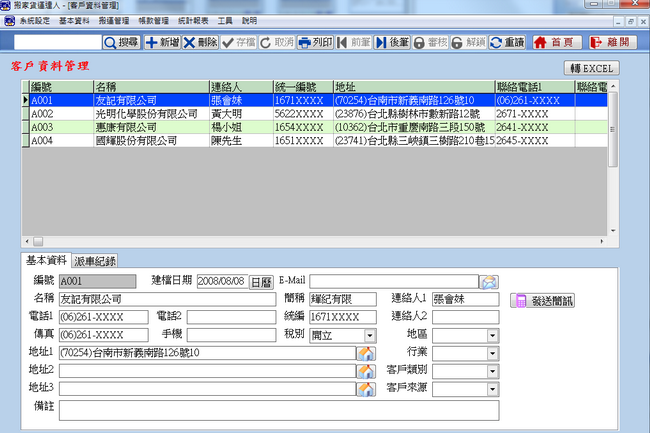This screenshot has height=433, width=650.
Task: Click the 取消 cancel button
Action: (277, 42)
